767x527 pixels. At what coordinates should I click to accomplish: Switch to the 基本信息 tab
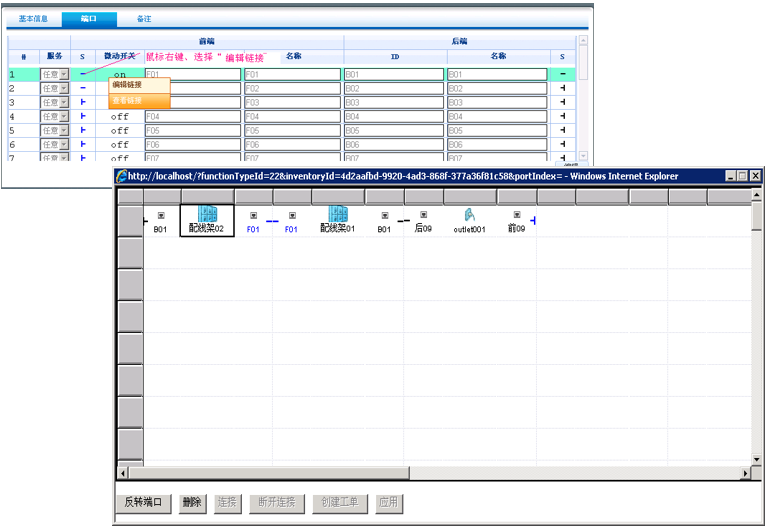coord(34,19)
